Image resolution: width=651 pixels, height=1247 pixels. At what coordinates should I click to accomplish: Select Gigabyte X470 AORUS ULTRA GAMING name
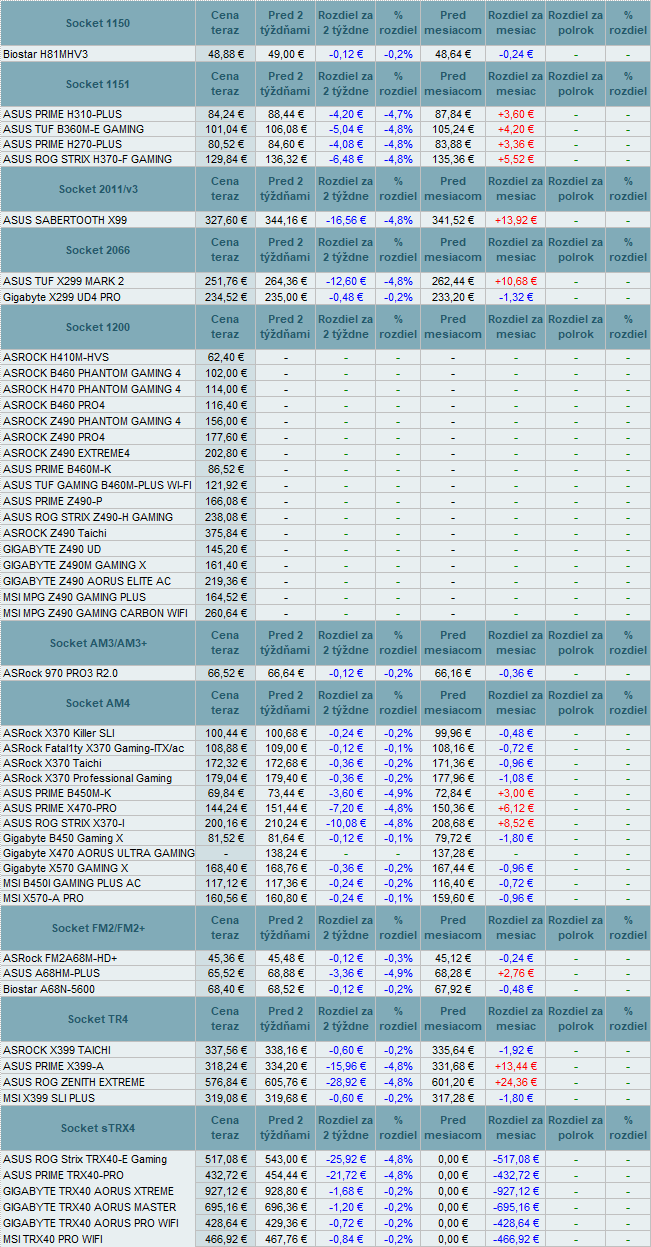pyautogui.click(x=99, y=853)
